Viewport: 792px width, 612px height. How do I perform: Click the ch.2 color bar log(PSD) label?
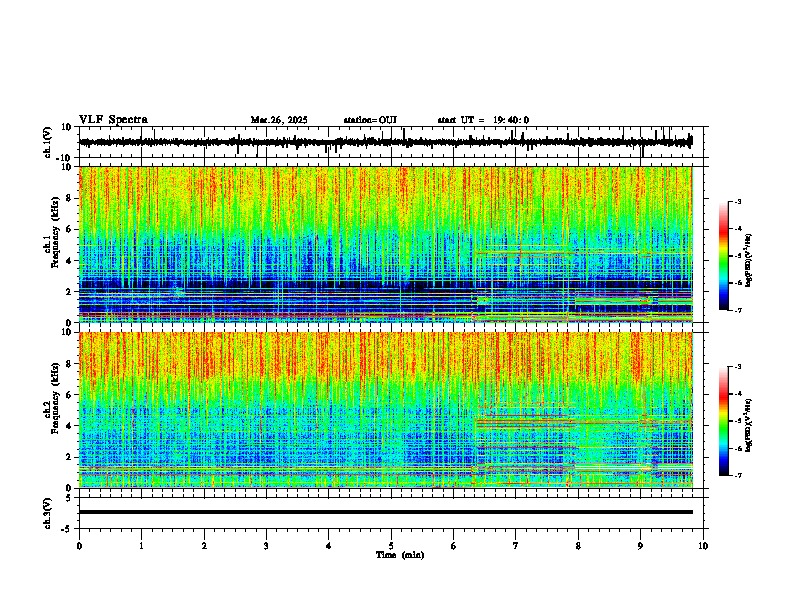[749, 425]
